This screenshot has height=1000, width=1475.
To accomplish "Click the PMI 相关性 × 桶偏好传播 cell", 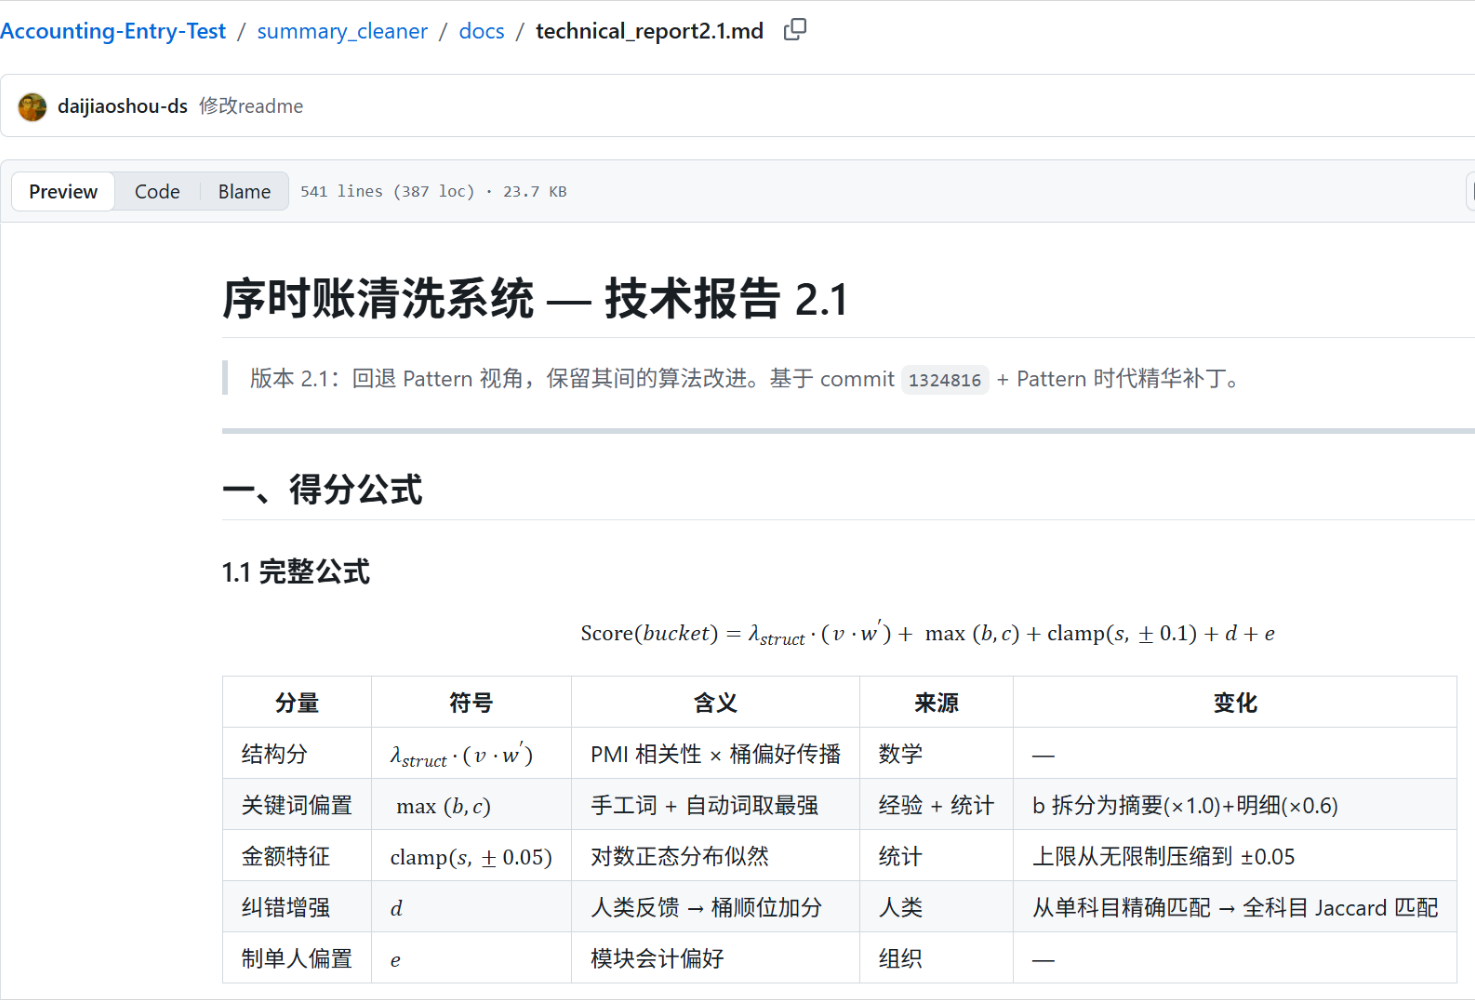I will pyautogui.click(x=715, y=754).
